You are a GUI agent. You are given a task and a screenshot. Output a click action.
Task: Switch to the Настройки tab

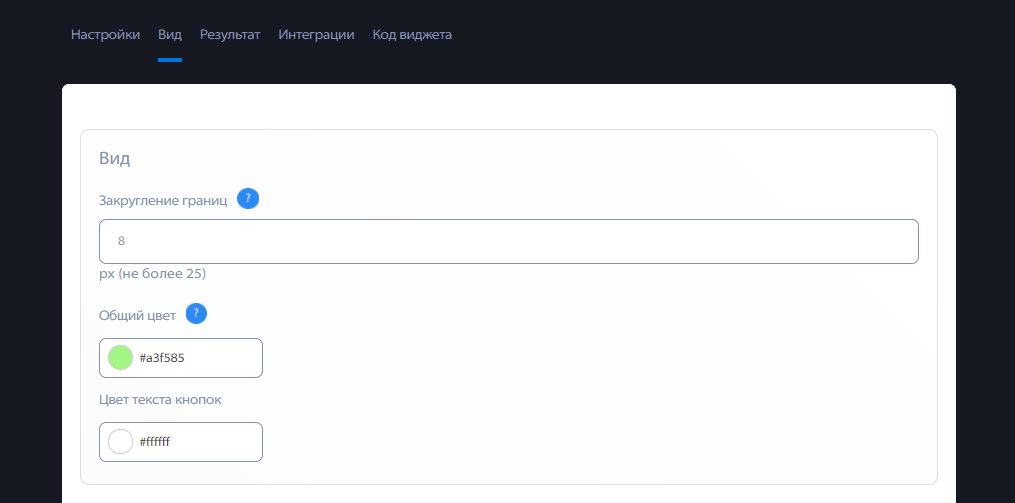point(106,35)
